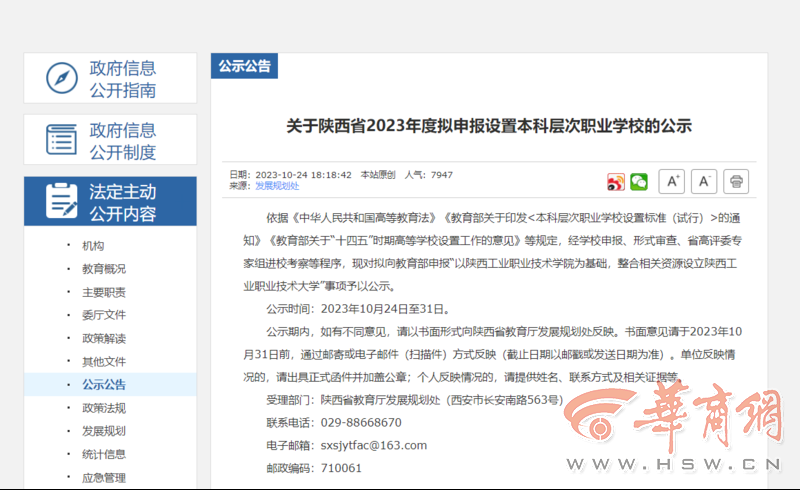This screenshot has height=490, width=800.
Task: Open 发展规划 in sidebar list
Action: (x=104, y=431)
